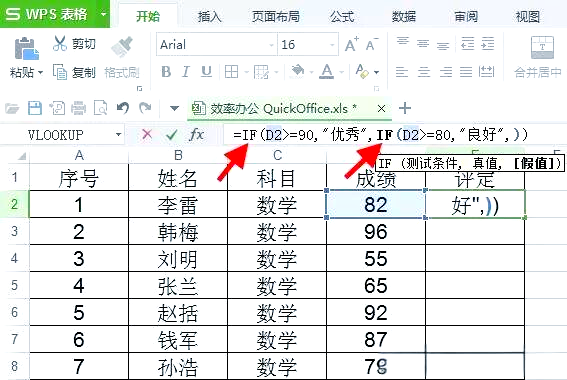Click the score cell 96
The image size is (567, 380).
click(x=376, y=231)
